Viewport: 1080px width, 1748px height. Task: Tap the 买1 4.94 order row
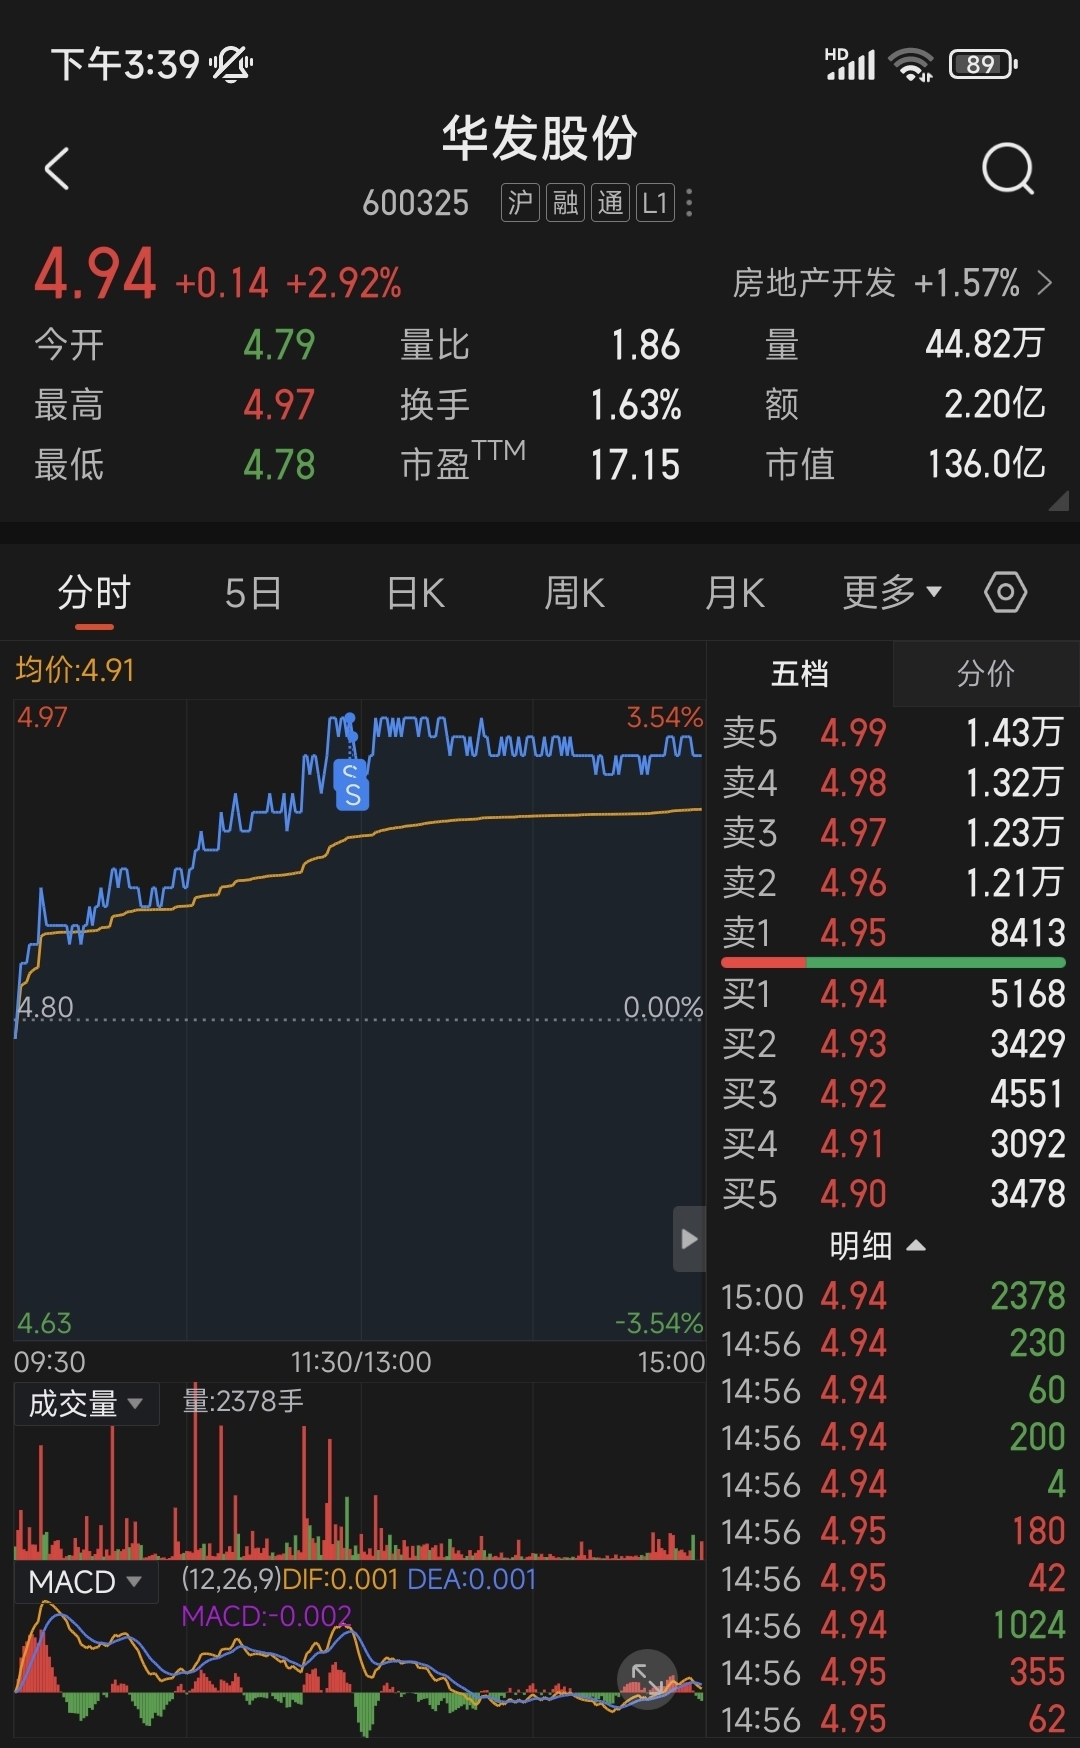coord(893,994)
